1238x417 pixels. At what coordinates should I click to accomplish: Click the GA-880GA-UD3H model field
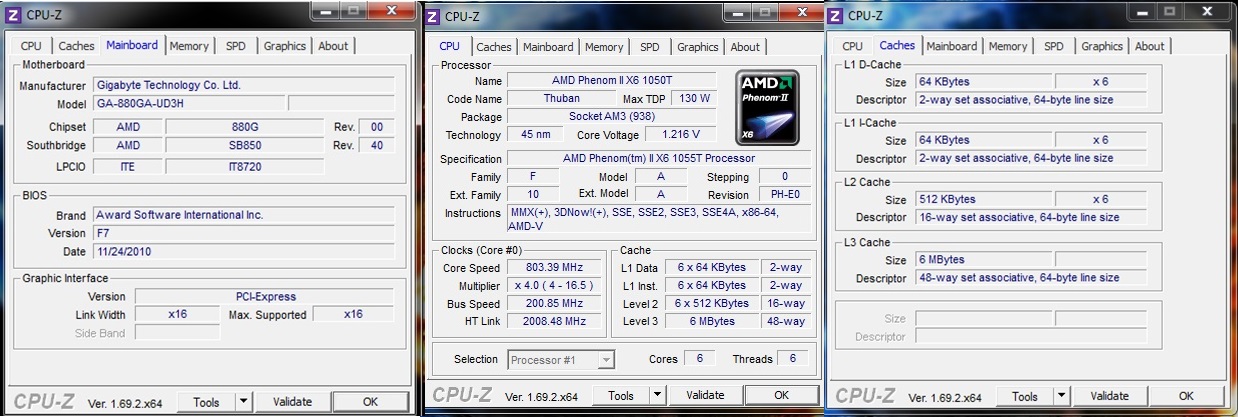click(187, 104)
